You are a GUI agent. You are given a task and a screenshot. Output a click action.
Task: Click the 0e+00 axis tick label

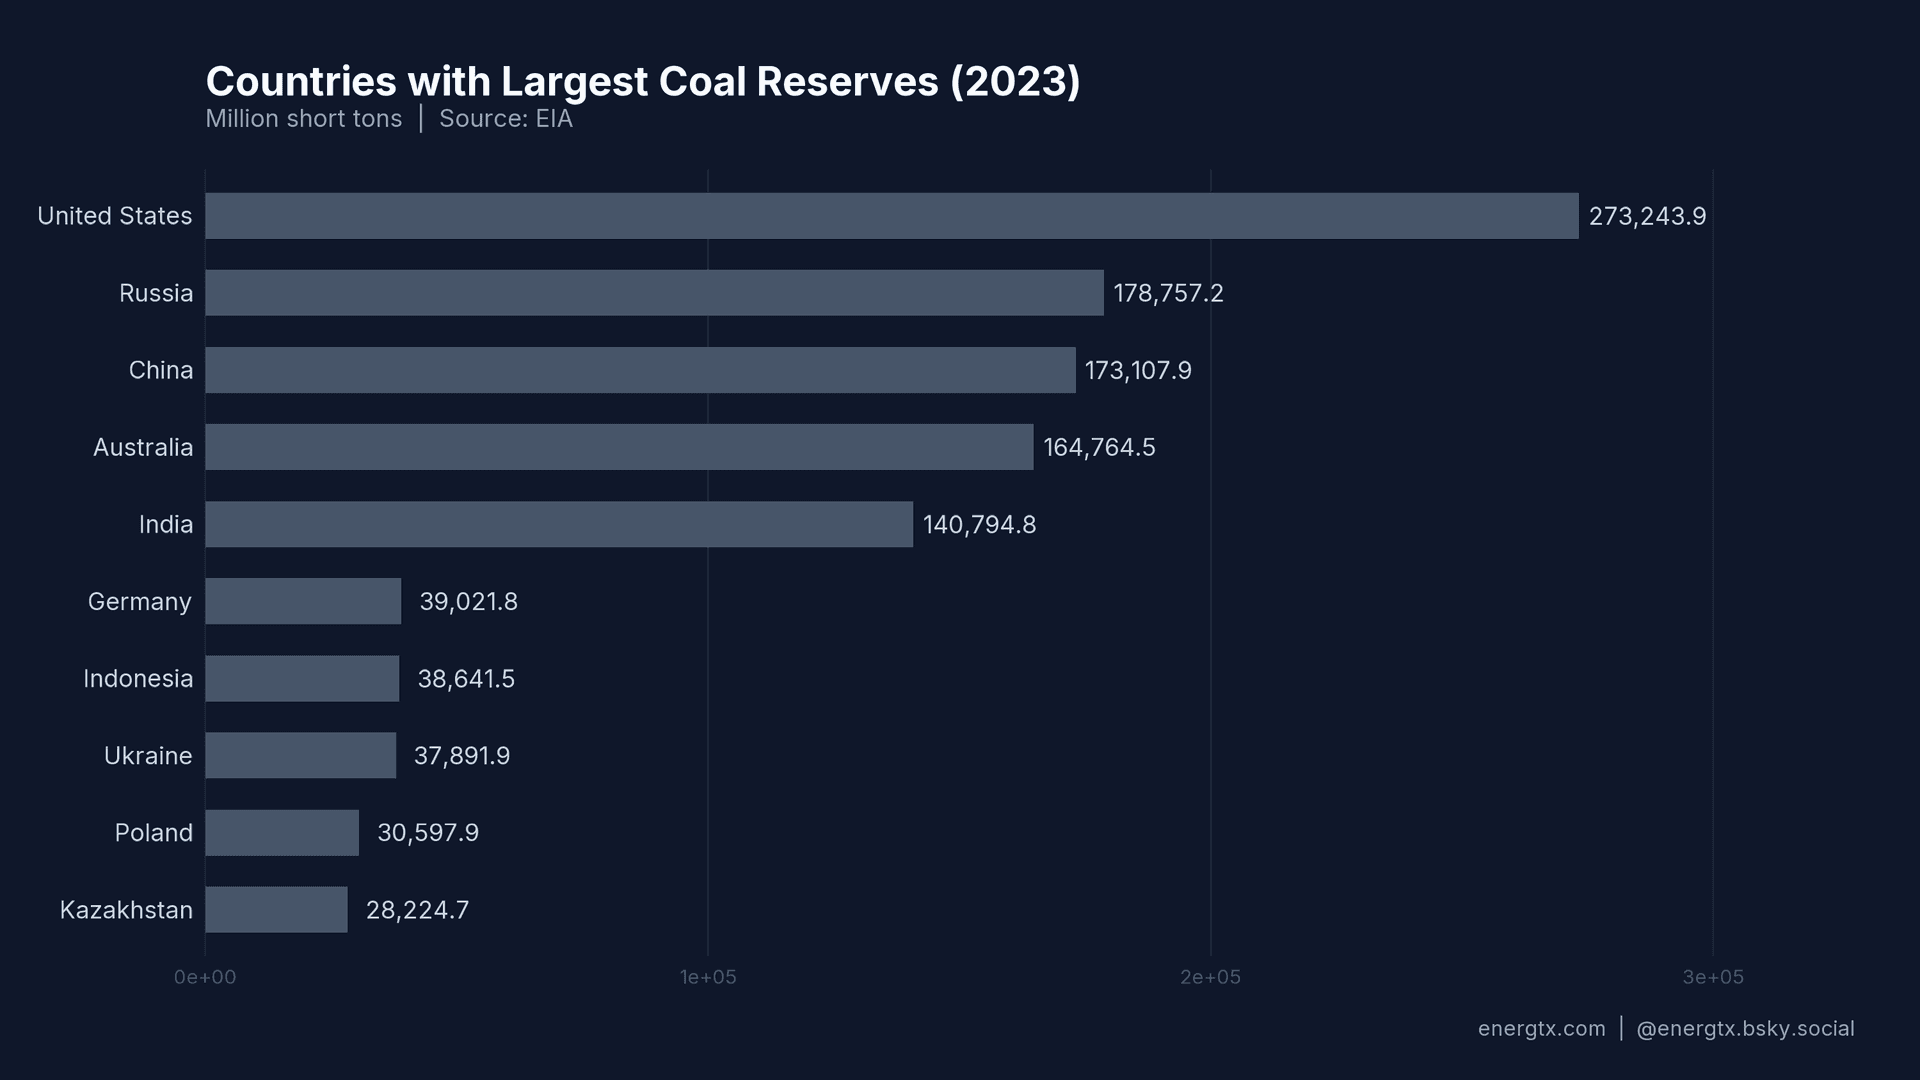pos(205,977)
